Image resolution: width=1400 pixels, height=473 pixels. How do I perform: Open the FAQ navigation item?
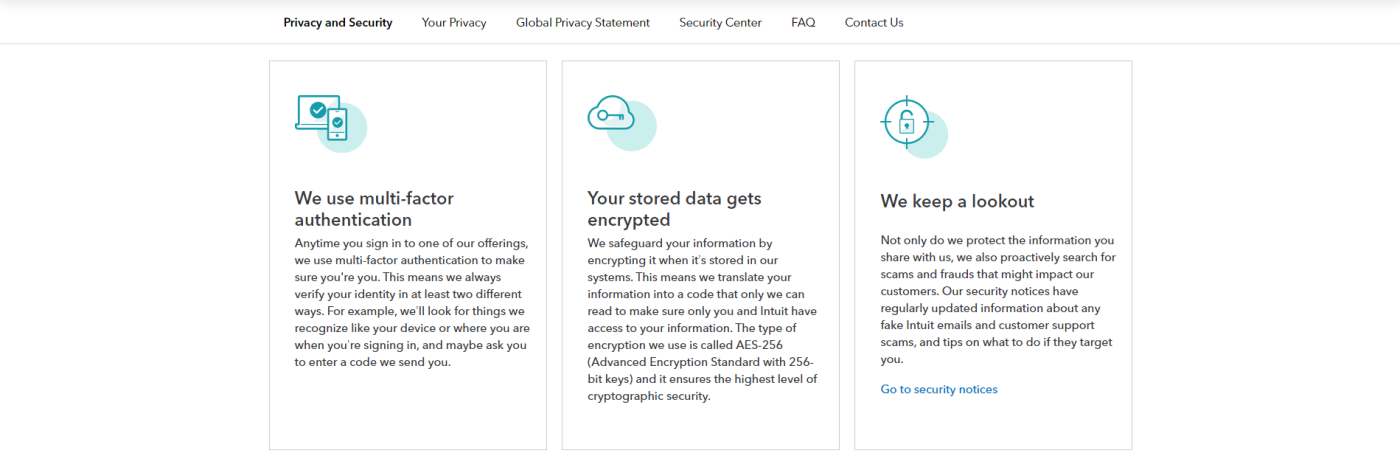pos(803,22)
